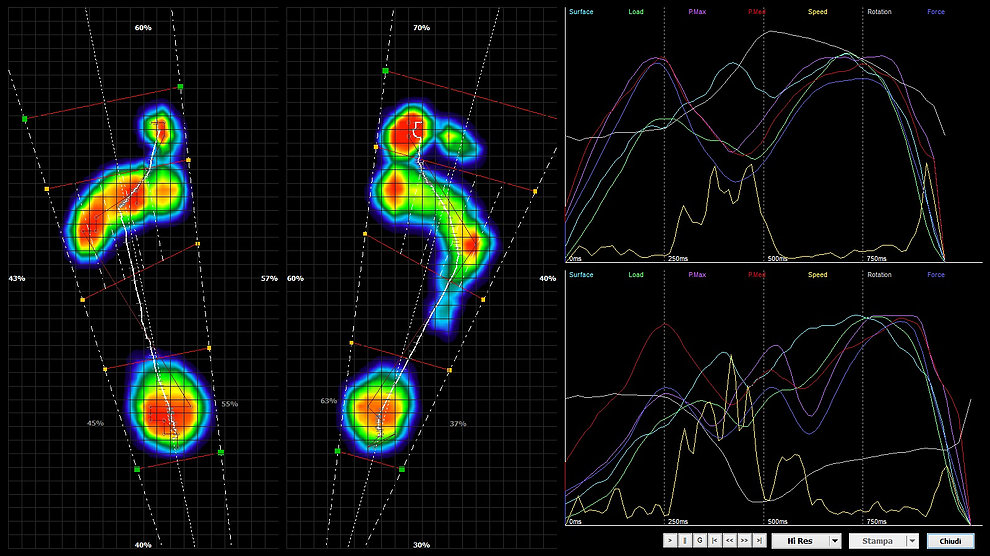Image resolution: width=990 pixels, height=556 pixels.
Task: Click the pause playback button
Action: point(685,541)
